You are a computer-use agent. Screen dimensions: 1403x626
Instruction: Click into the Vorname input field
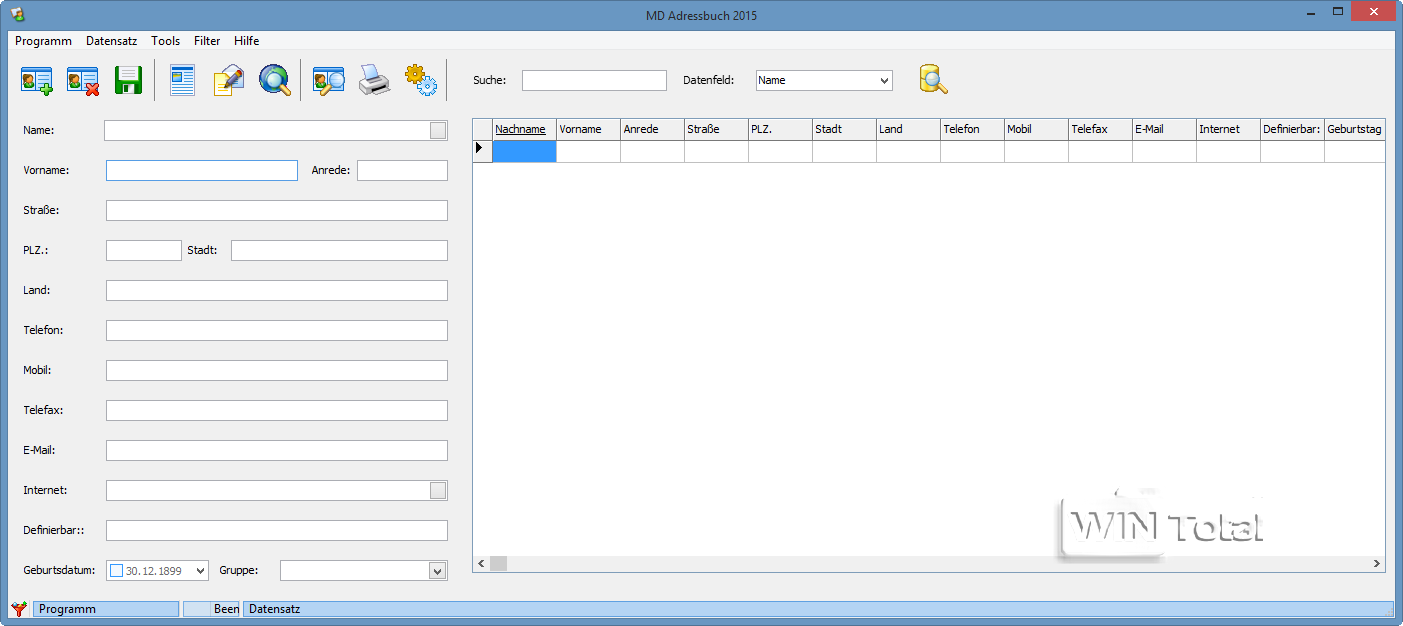click(202, 170)
